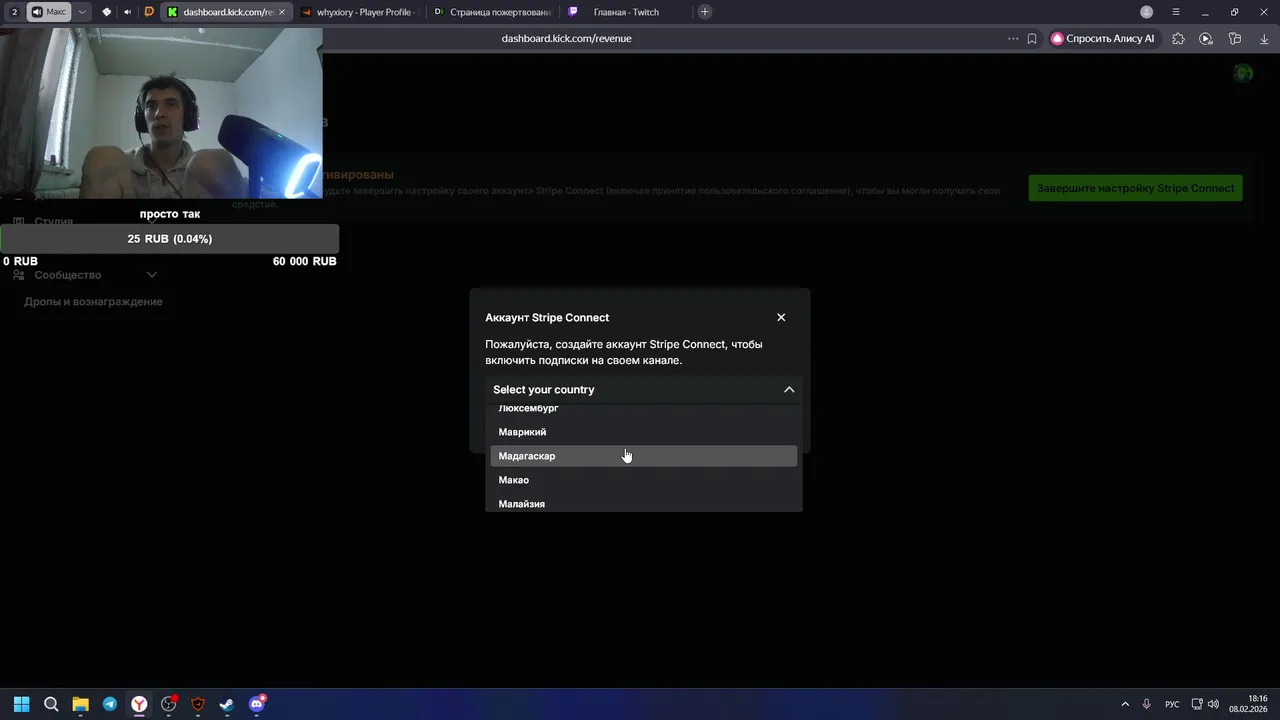Expand the Сообщество sidebar section
The width and height of the screenshot is (1280, 720).
tap(84, 275)
